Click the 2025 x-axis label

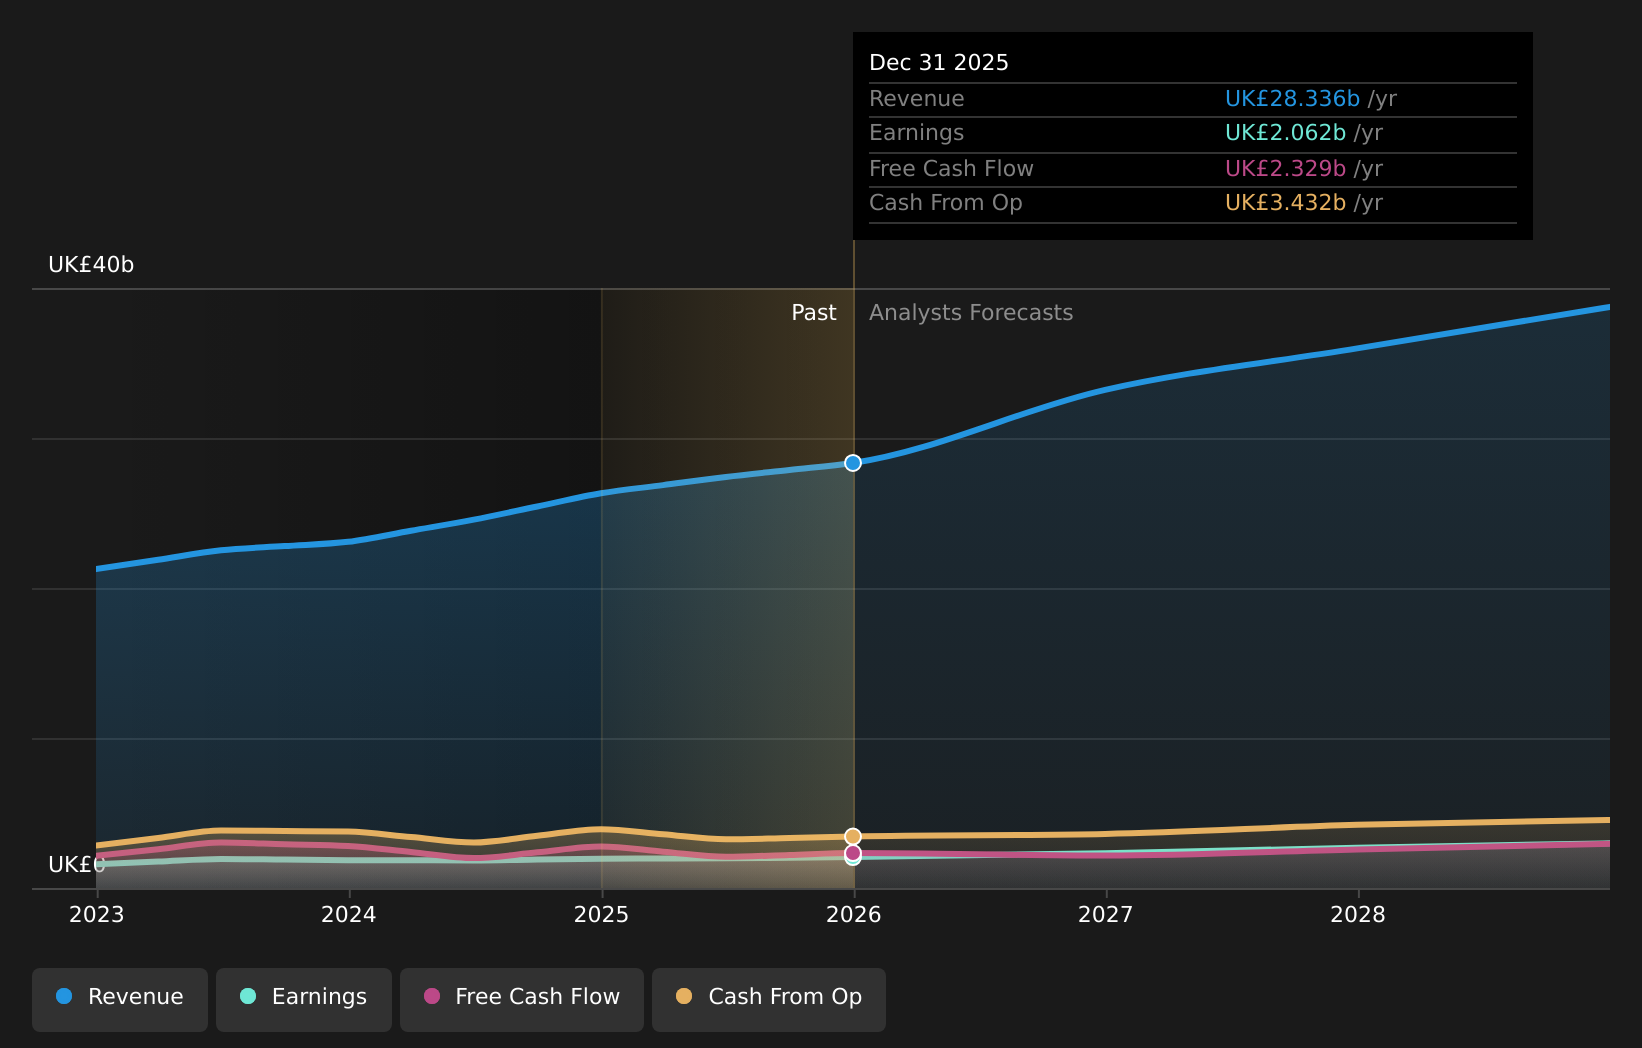601,915
